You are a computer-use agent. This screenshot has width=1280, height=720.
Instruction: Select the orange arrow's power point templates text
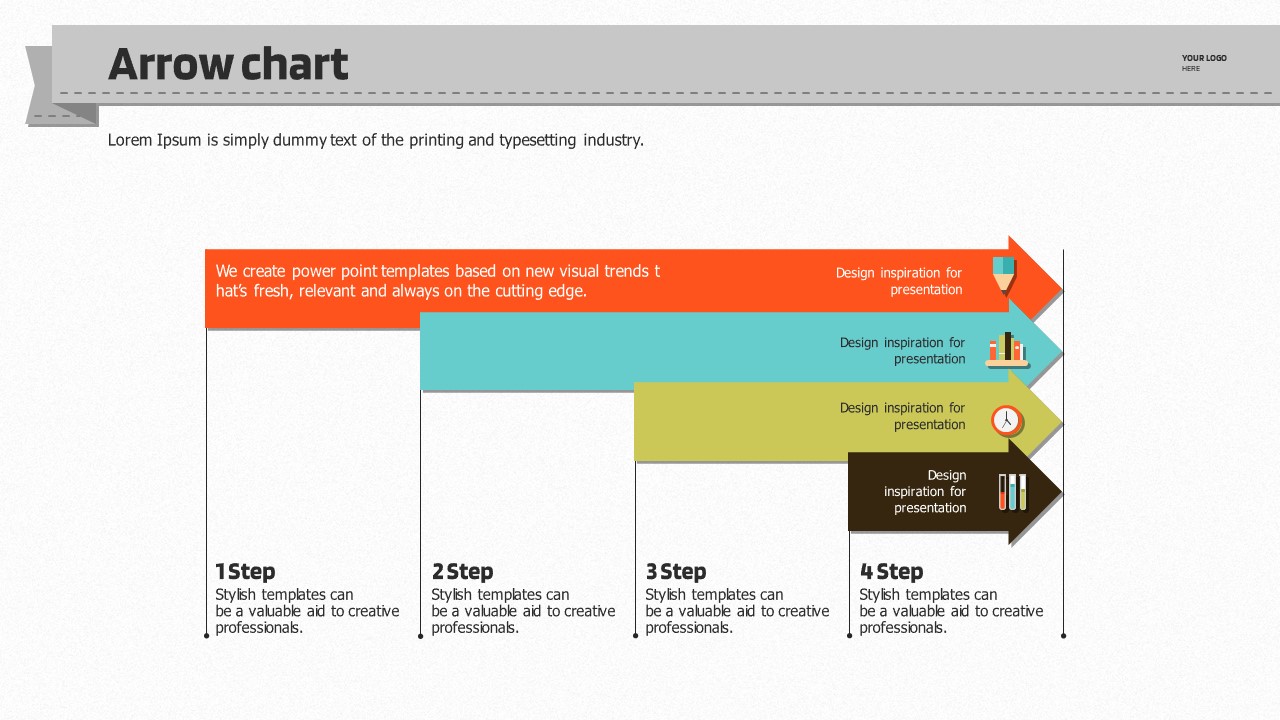point(437,281)
